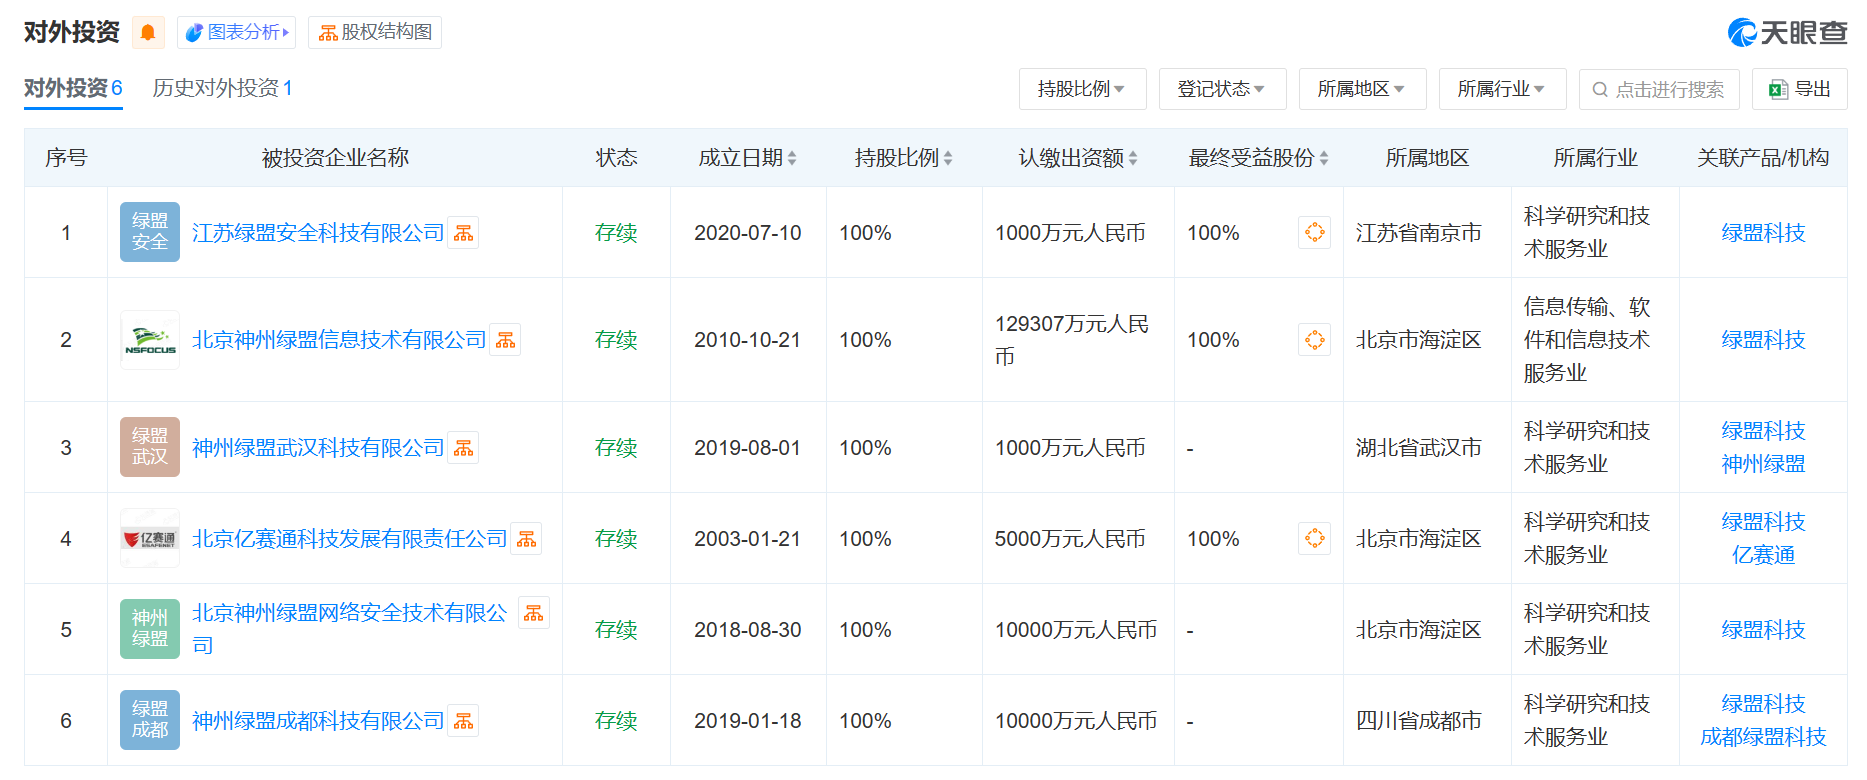Open the 所属行业 filter dropdown
The width and height of the screenshot is (1867, 780).
point(1502,89)
